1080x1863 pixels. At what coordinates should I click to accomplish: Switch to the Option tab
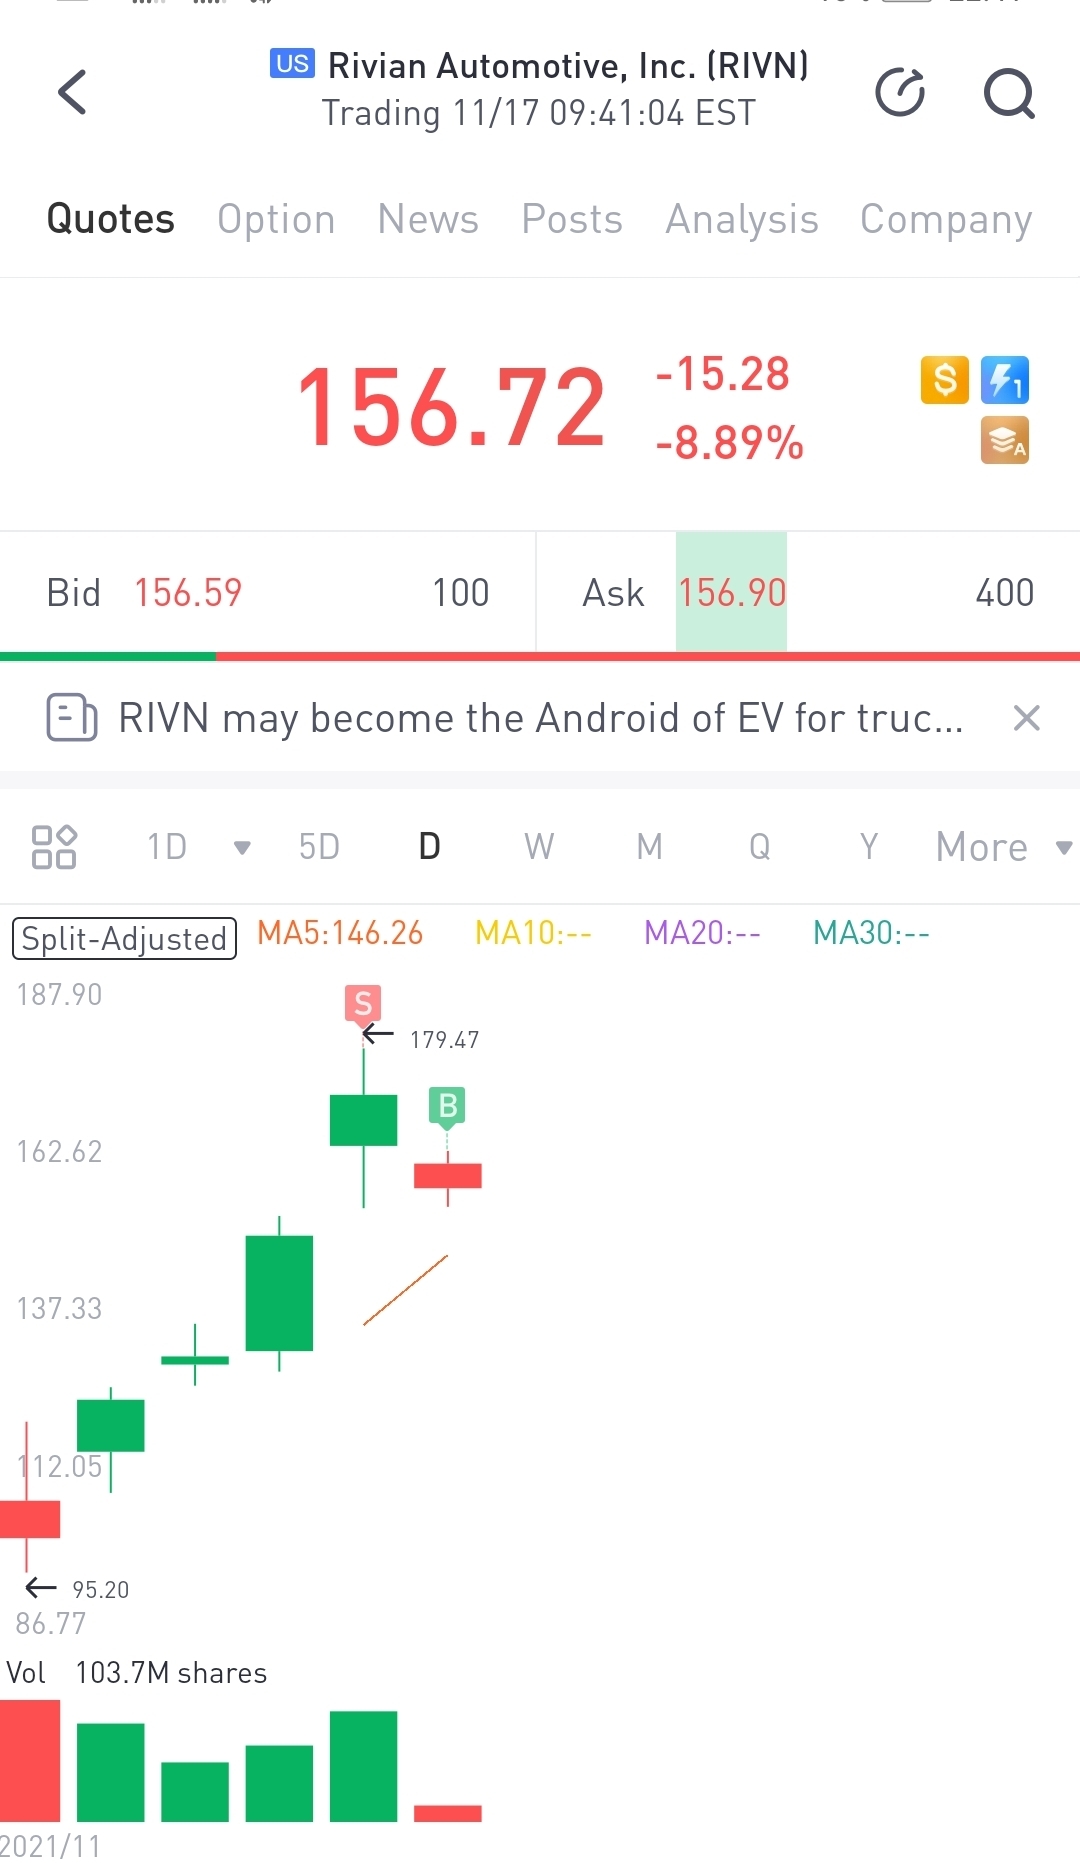tap(276, 219)
